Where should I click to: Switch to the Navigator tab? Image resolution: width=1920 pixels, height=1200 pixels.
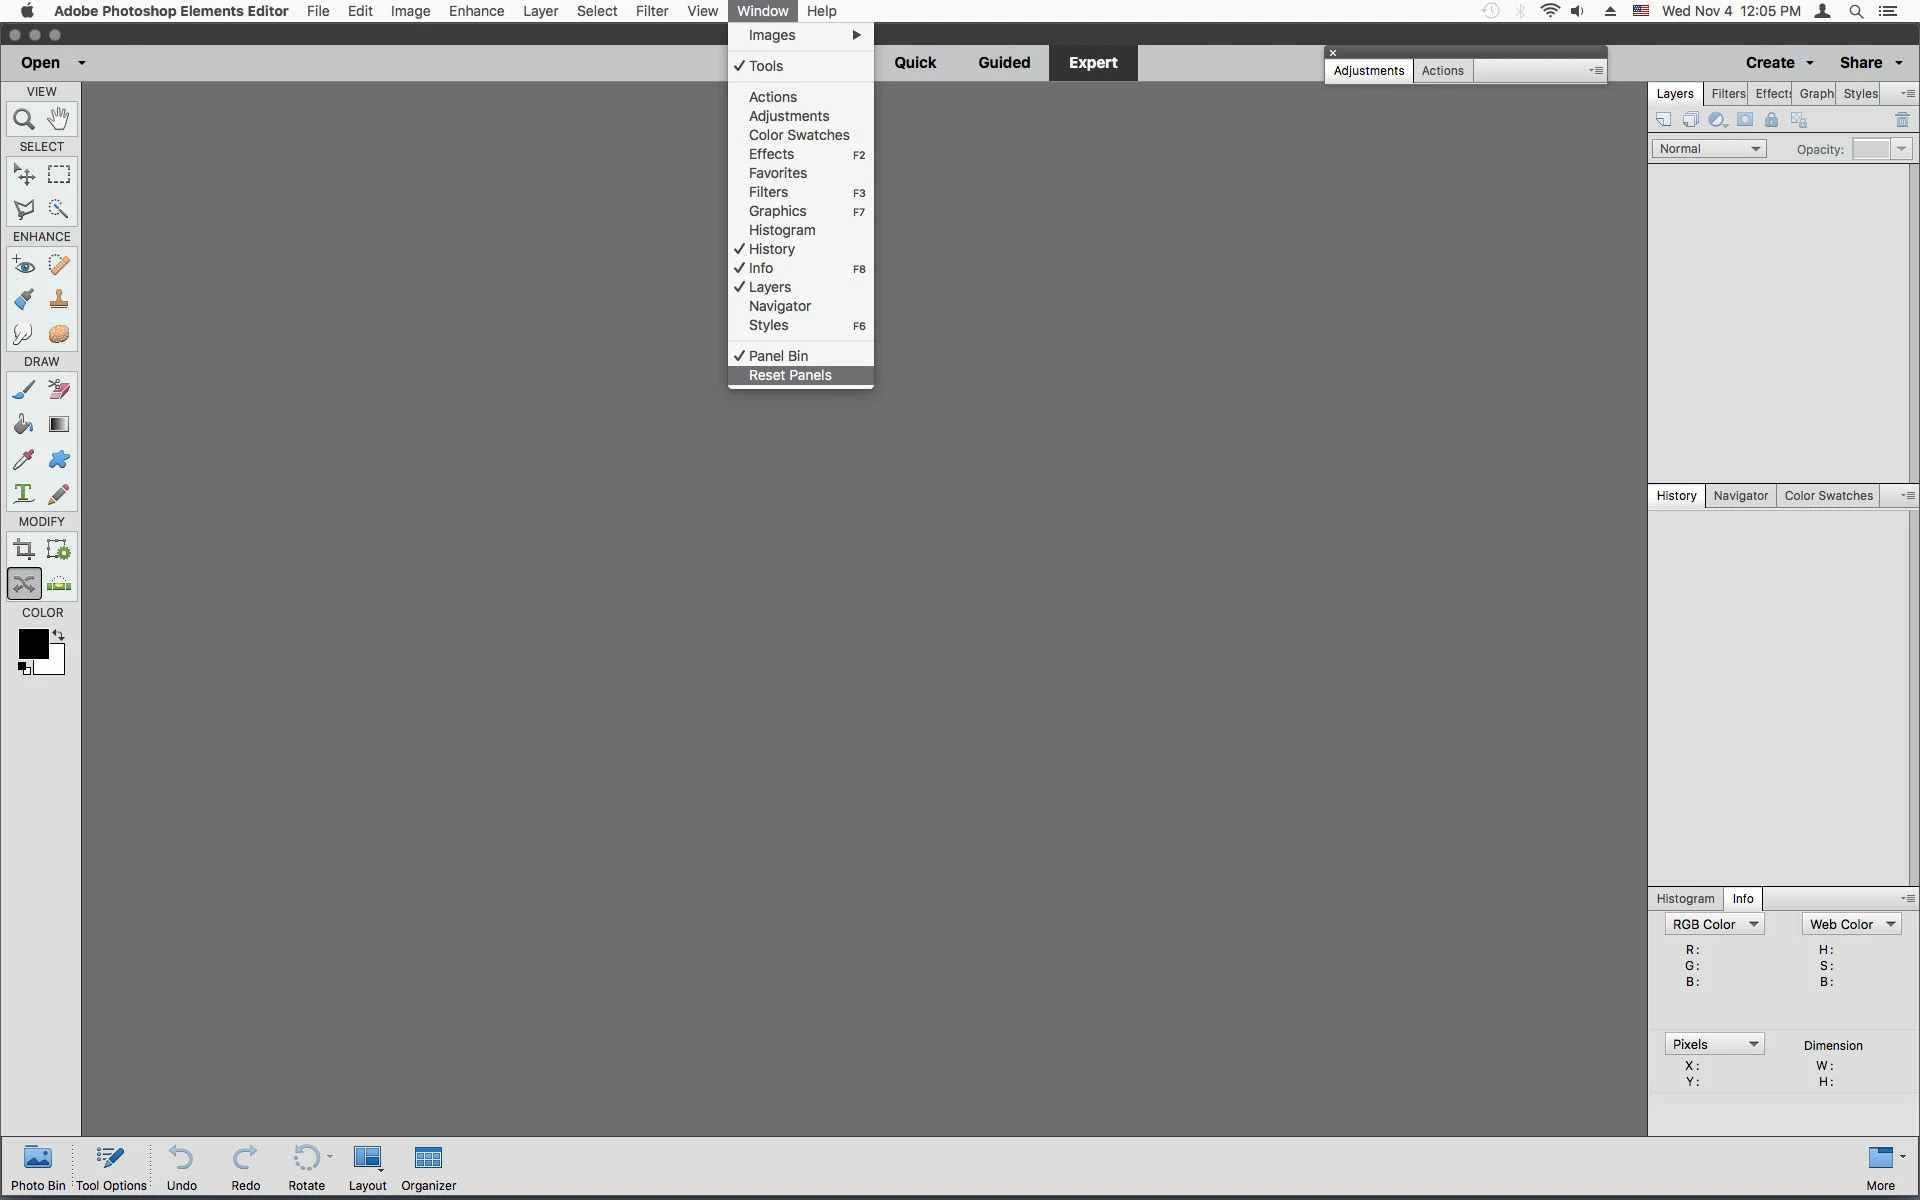(x=1740, y=496)
